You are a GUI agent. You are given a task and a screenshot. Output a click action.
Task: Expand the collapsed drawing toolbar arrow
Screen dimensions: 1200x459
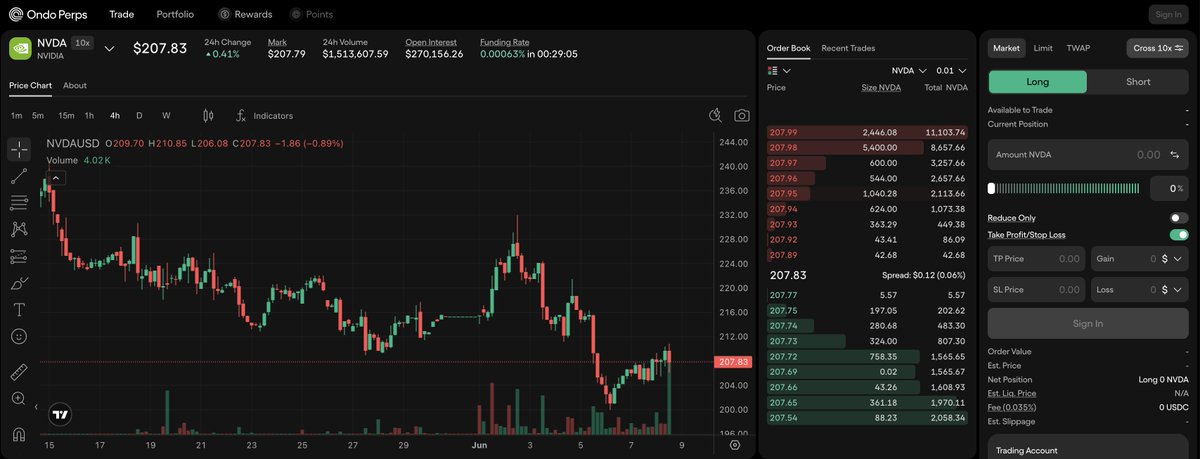coord(36,408)
